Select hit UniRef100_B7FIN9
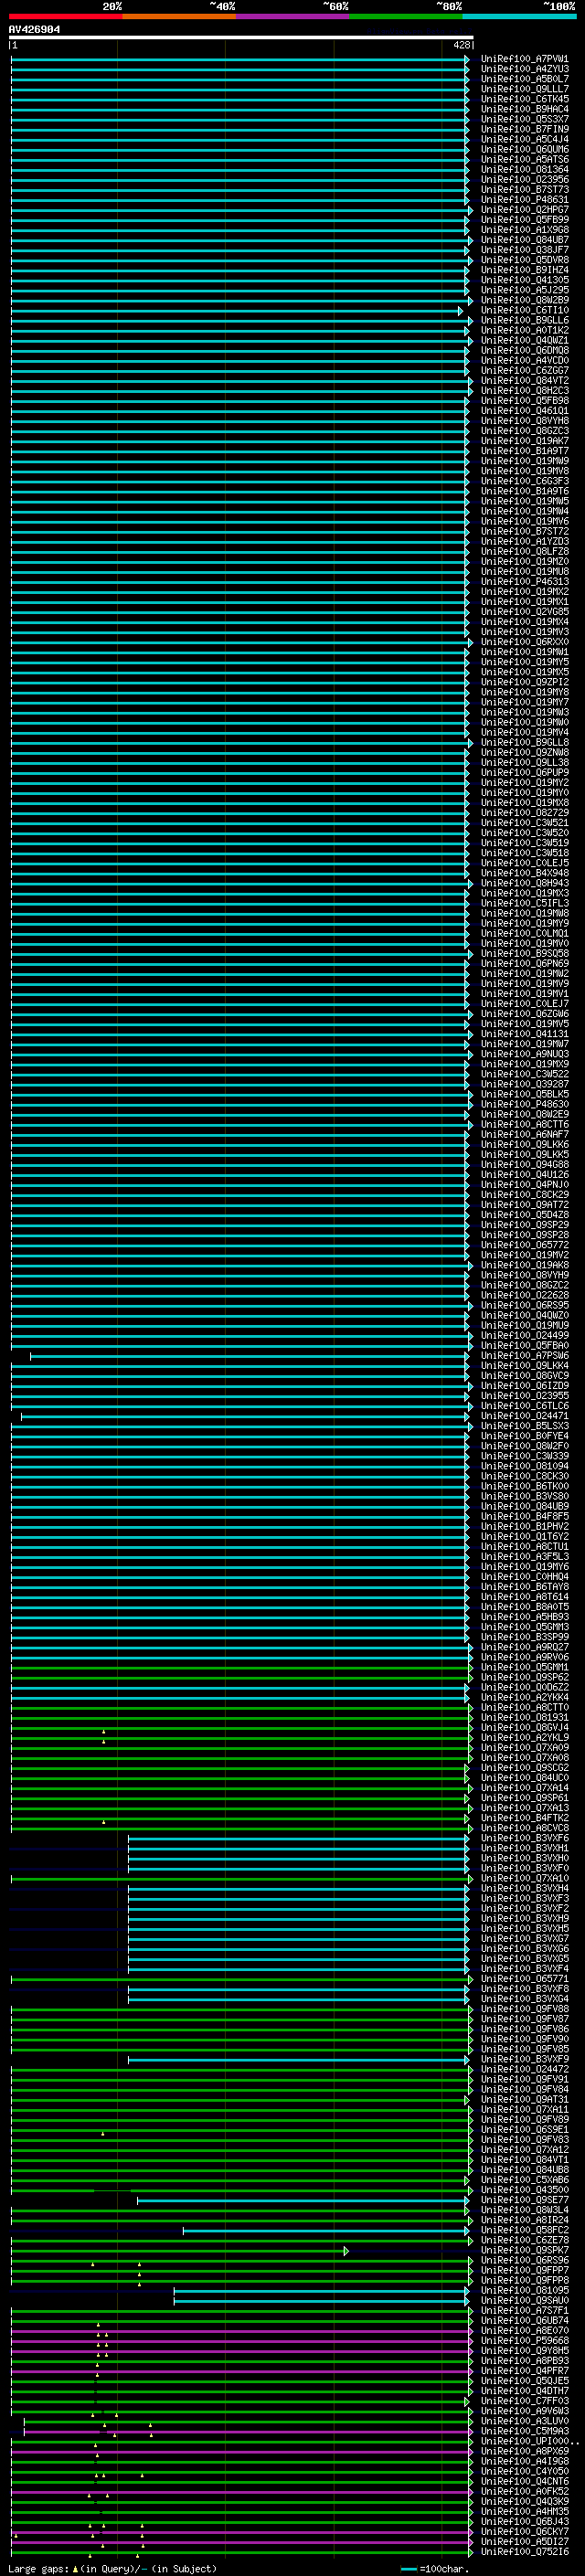This screenshot has width=585, height=2576. tap(525, 129)
